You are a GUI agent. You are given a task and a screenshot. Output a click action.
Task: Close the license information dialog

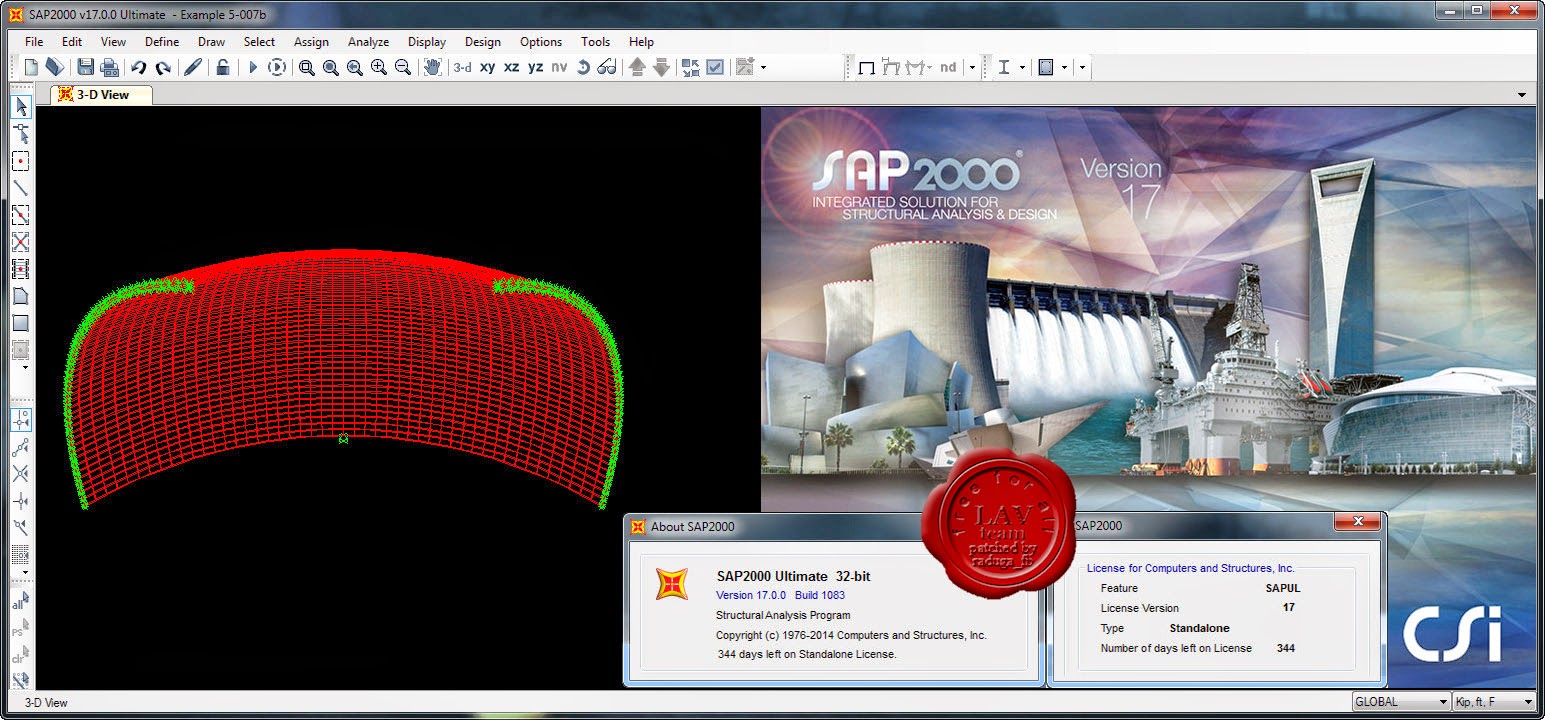(1358, 522)
